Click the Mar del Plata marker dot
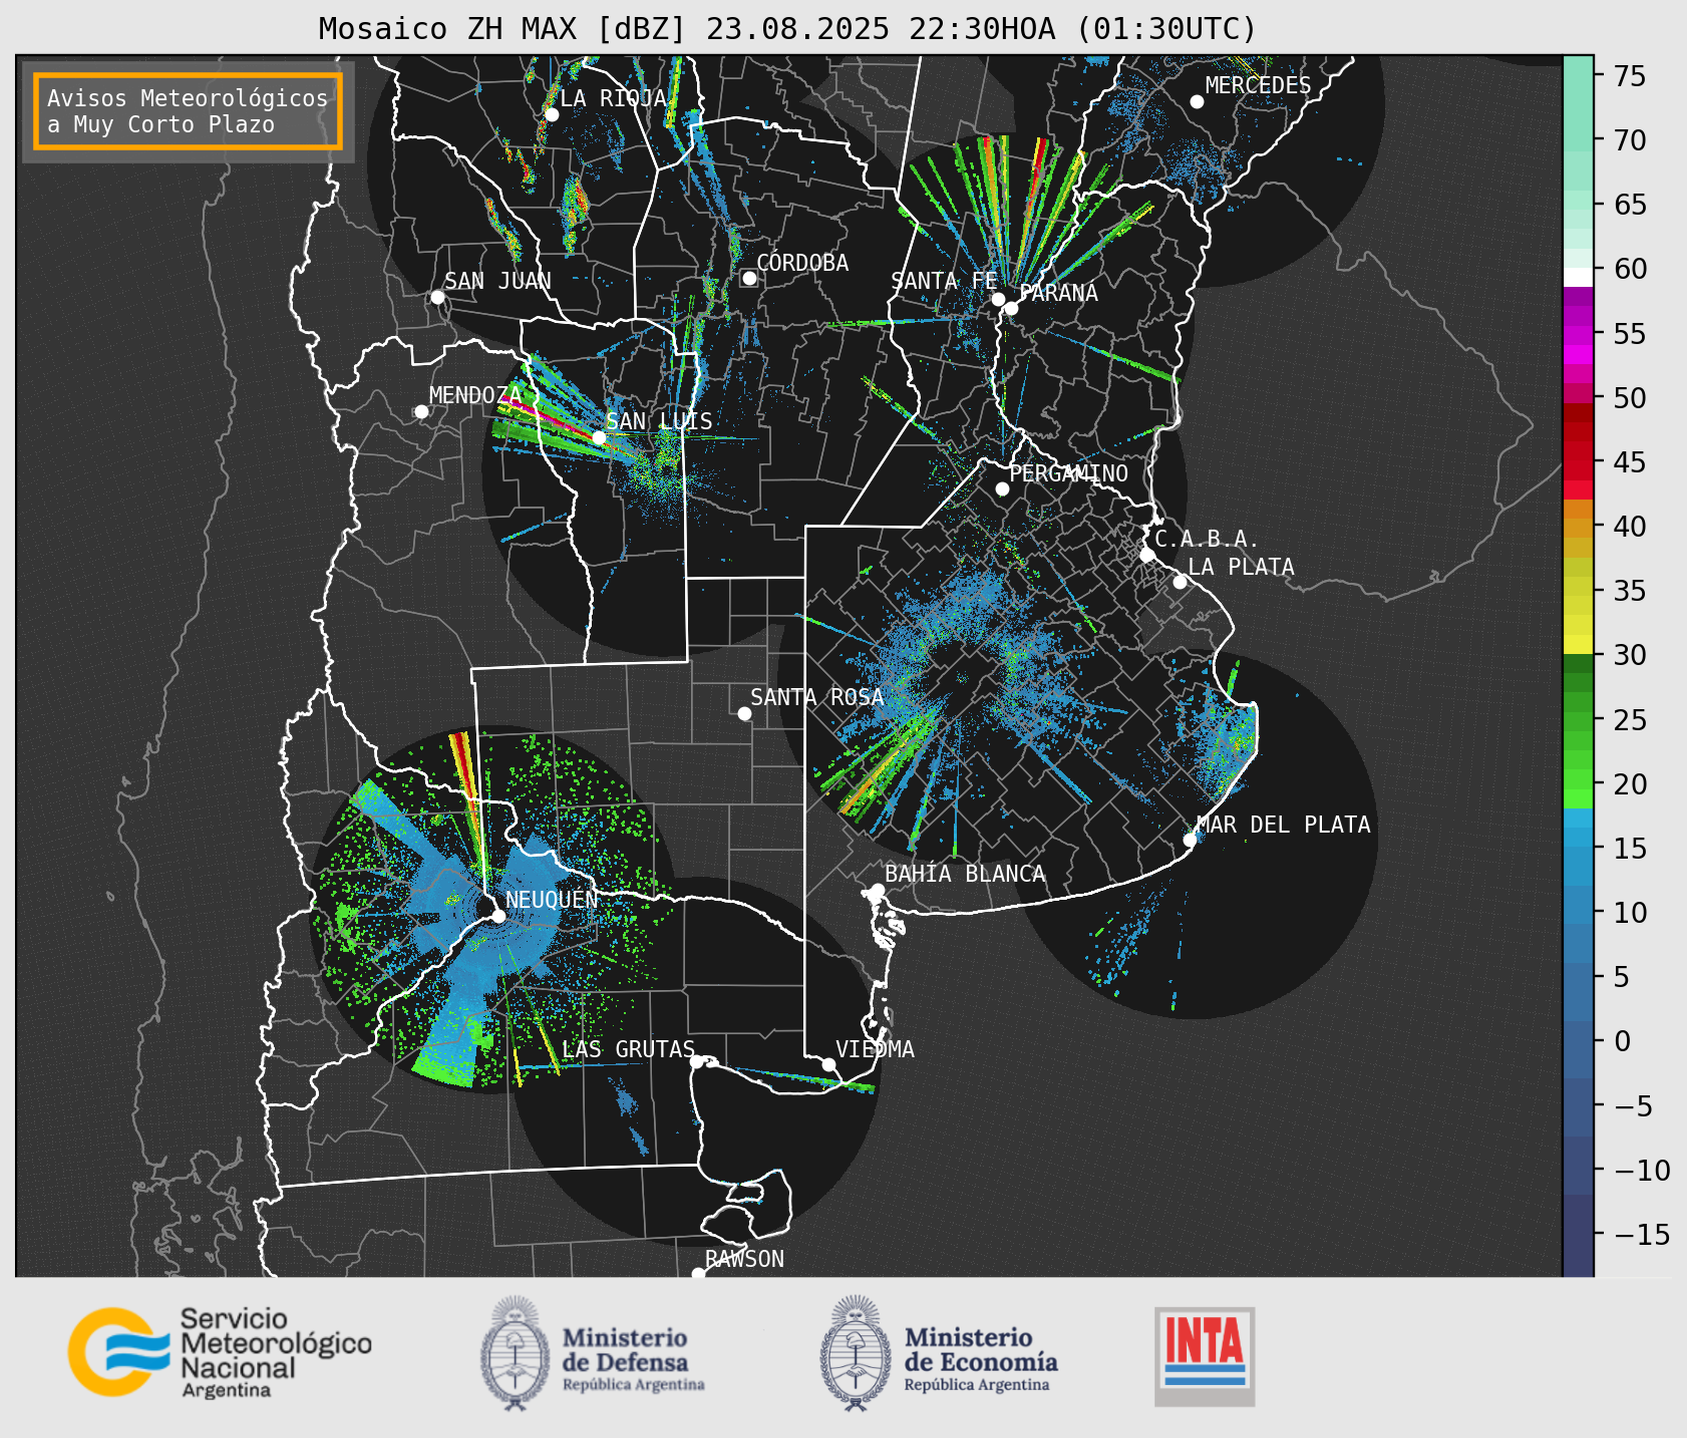Image resolution: width=1687 pixels, height=1438 pixels. (1190, 840)
